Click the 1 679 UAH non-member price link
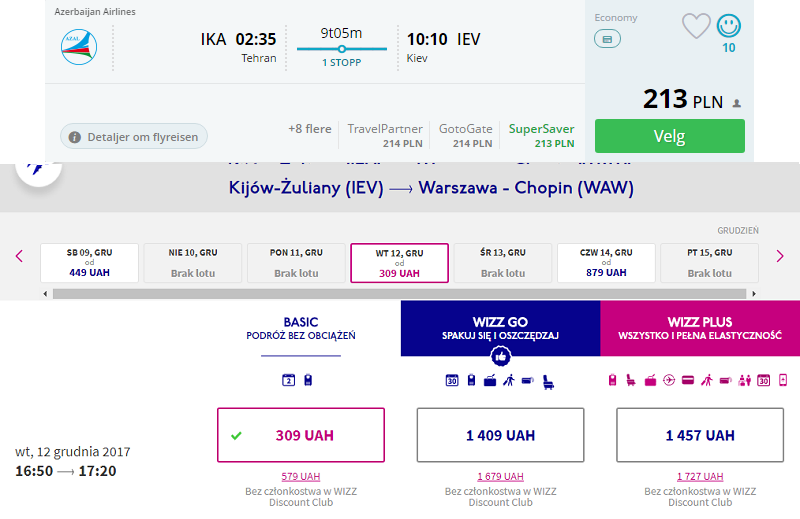The width and height of the screenshot is (800, 519). 501,477
